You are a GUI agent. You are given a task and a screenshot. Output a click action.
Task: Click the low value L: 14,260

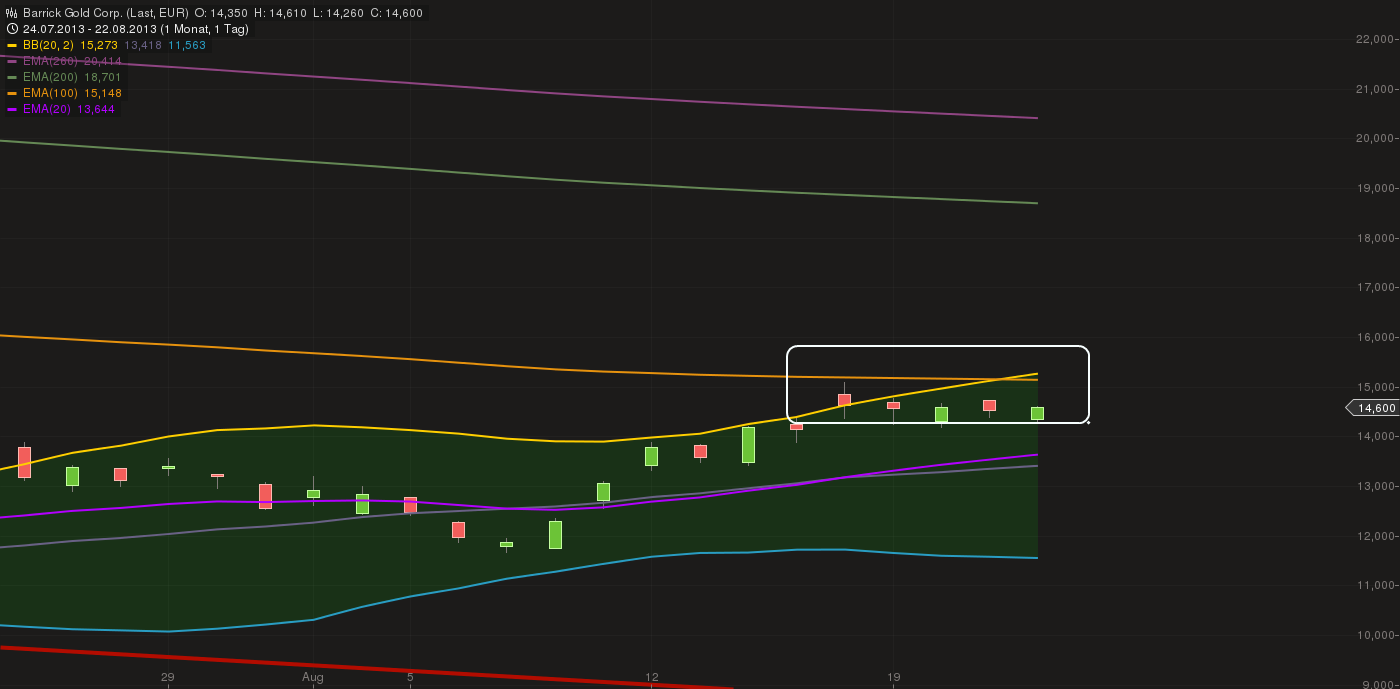click(x=337, y=13)
